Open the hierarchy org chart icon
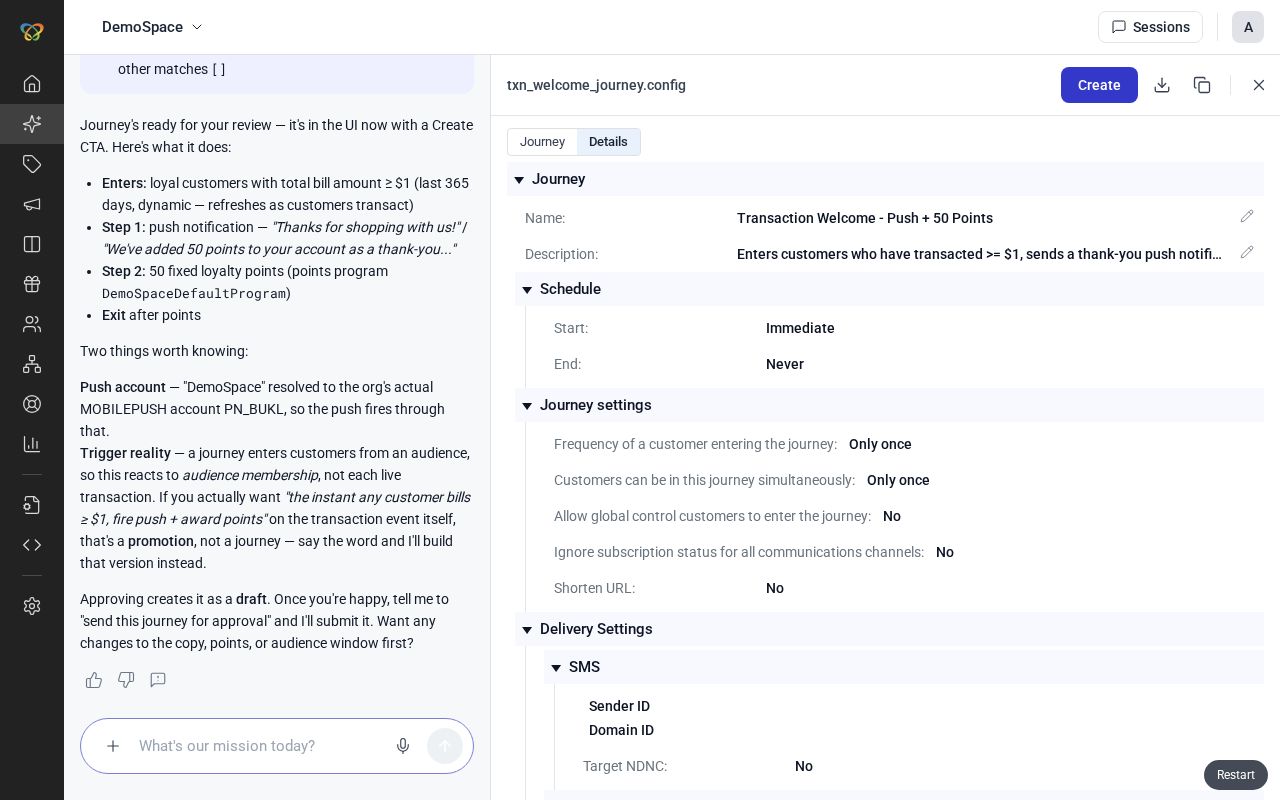 pos(32,364)
